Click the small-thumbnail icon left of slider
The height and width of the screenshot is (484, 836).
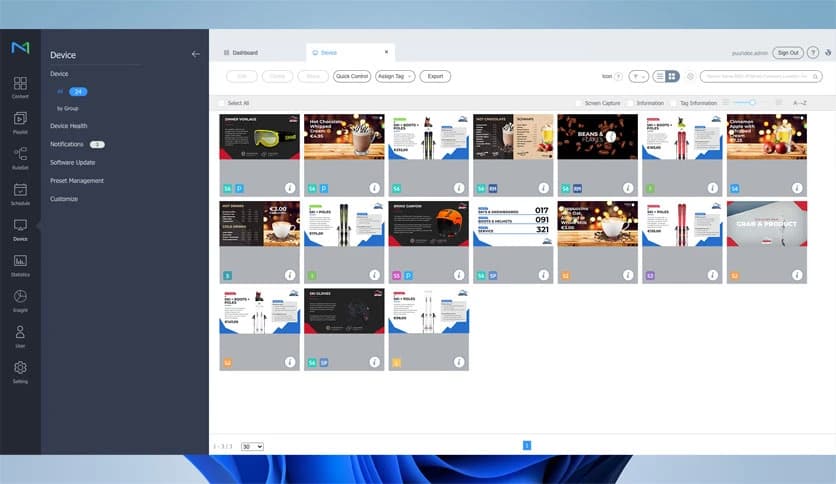(726, 102)
